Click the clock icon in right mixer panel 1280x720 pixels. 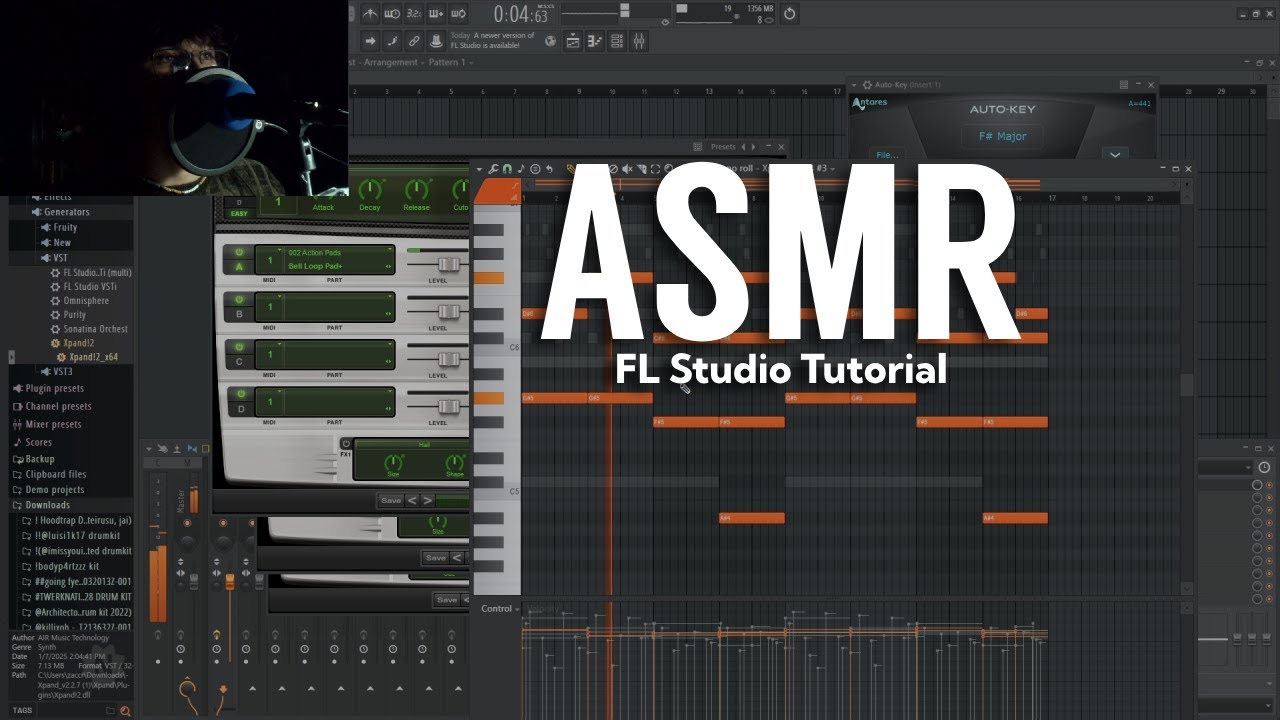[x=1264, y=467]
